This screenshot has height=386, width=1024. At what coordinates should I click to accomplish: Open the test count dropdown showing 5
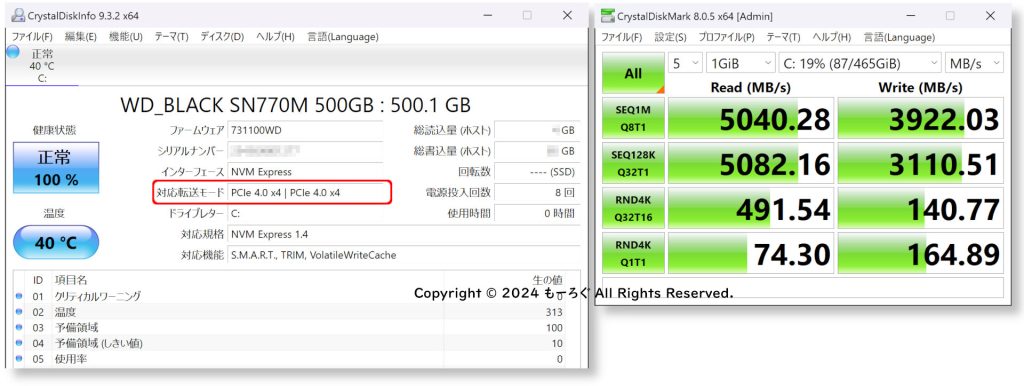click(x=686, y=63)
